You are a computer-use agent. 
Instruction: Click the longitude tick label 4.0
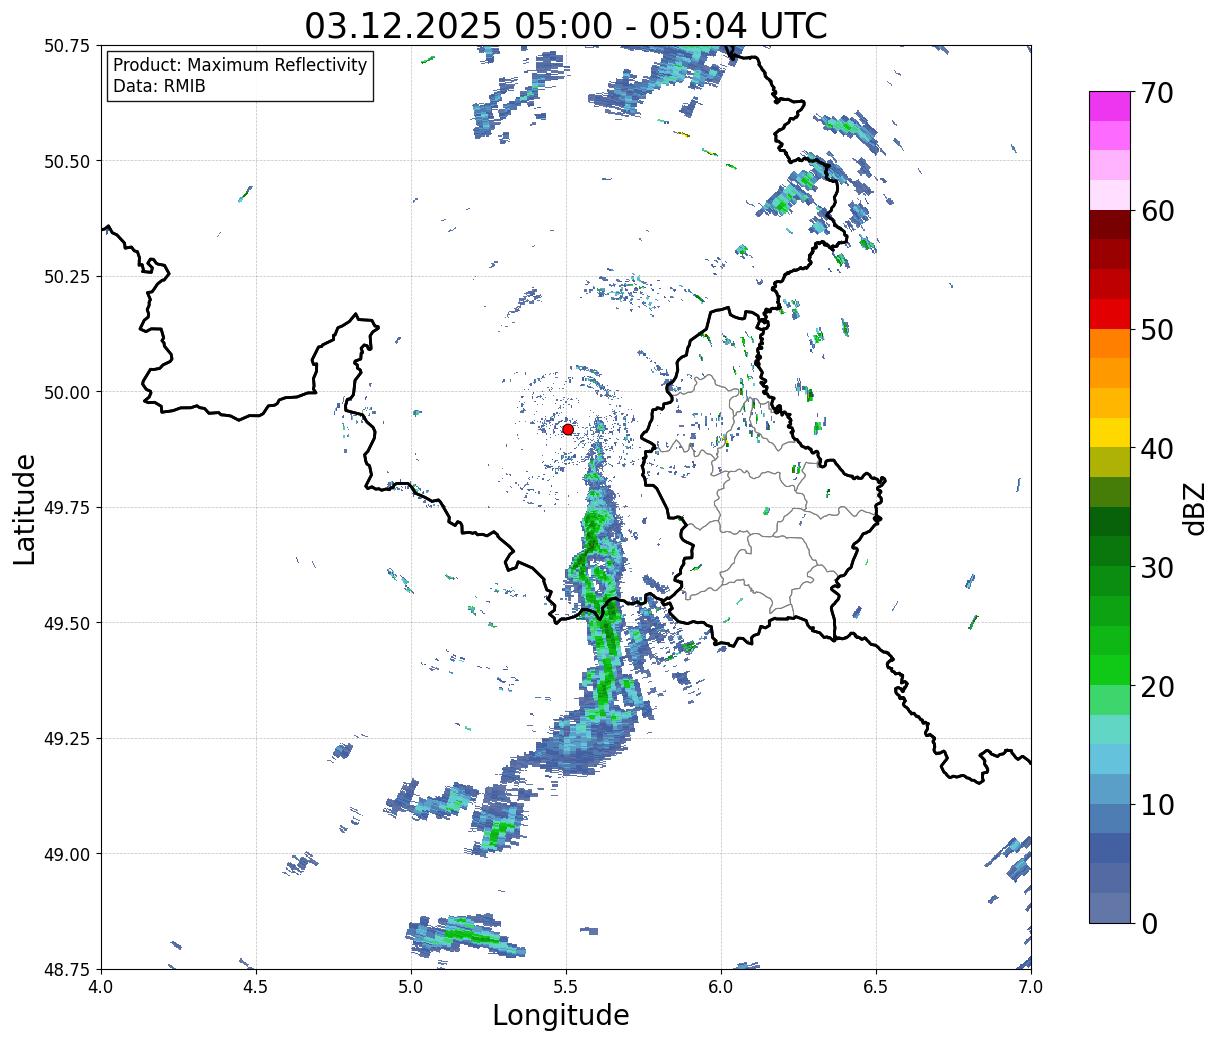click(x=101, y=986)
